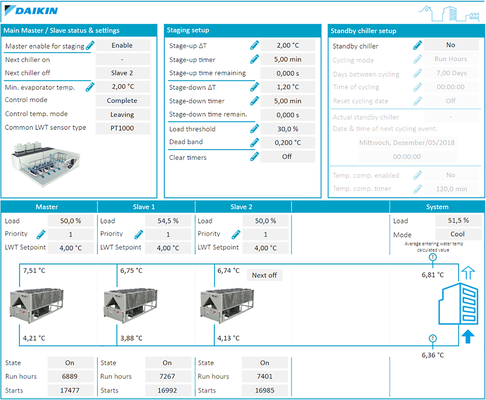Click the leaving water temperature sensor marker

[x=432, y=338]
